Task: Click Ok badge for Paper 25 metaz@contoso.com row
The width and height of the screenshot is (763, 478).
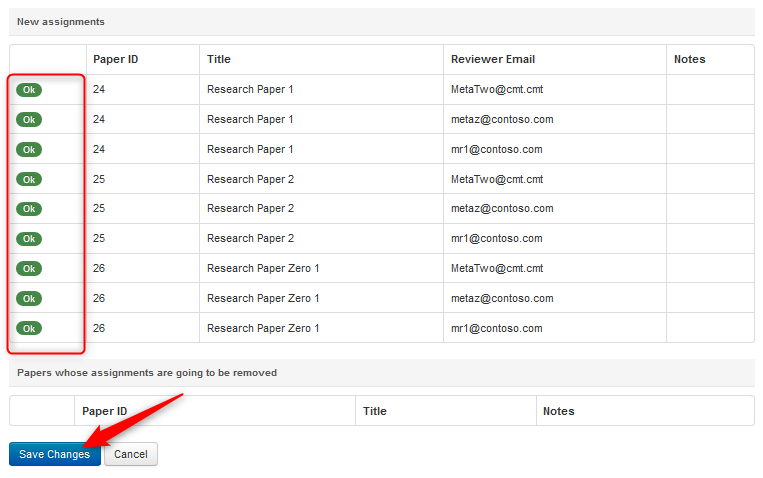Action: [x=29, y=209]
